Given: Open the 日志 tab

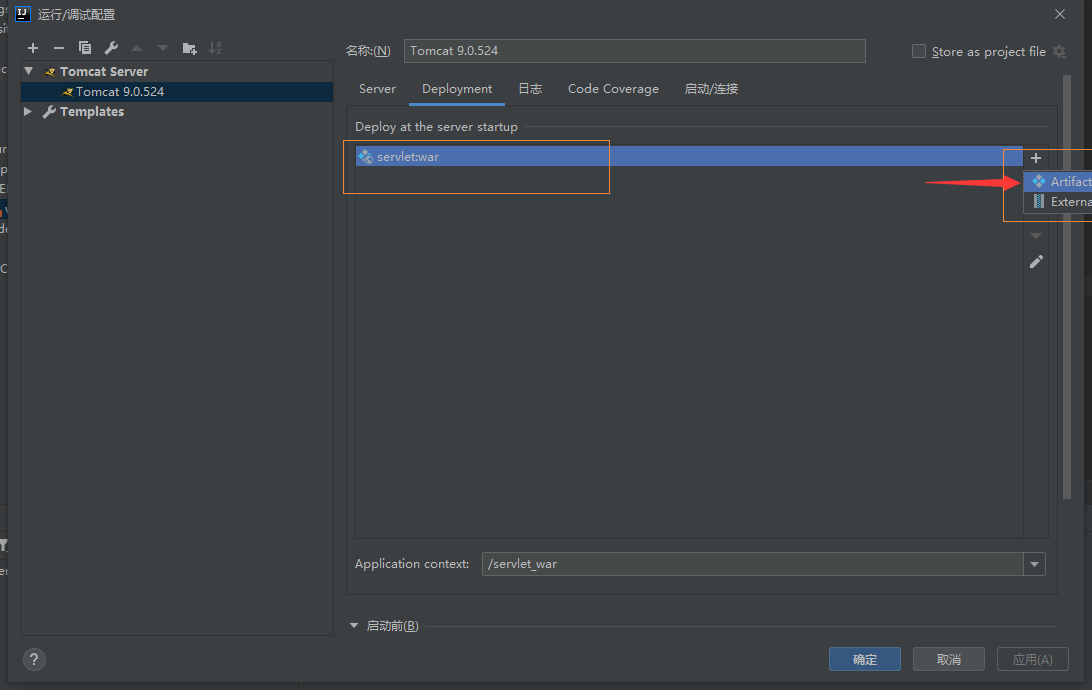Looking at the screenshot, I should (530, 89).
